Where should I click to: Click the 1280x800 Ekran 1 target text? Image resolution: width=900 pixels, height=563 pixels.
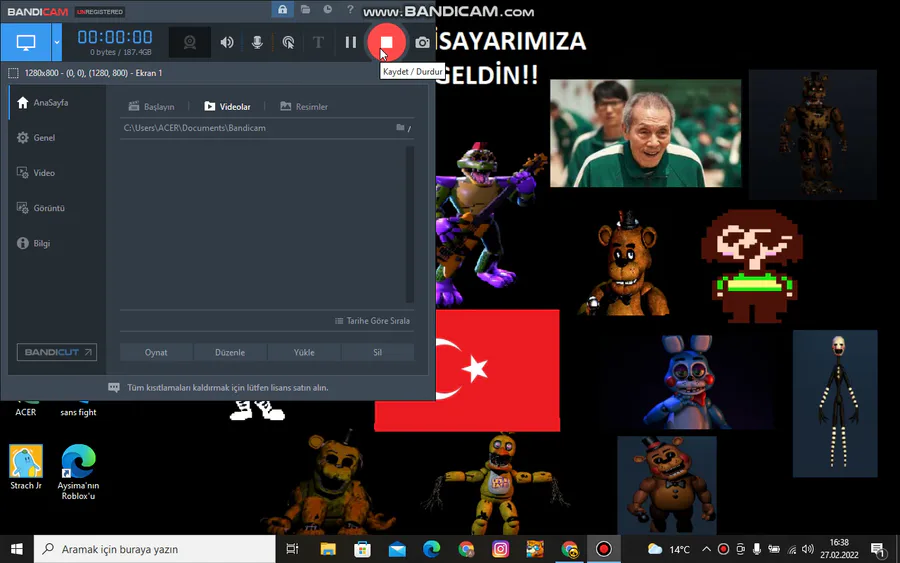[x=94, y=73]
